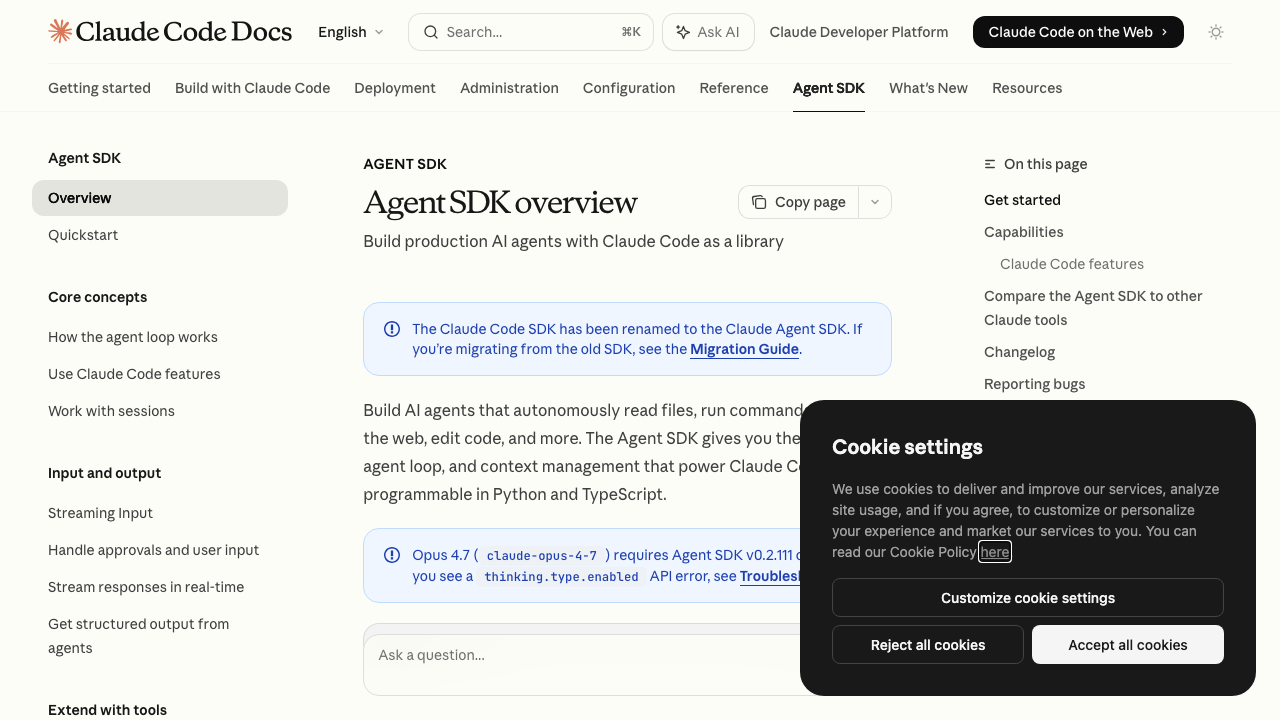The image size is (1280, 720).
Task: Click the On this page outline icon
Action: [988, 163]
